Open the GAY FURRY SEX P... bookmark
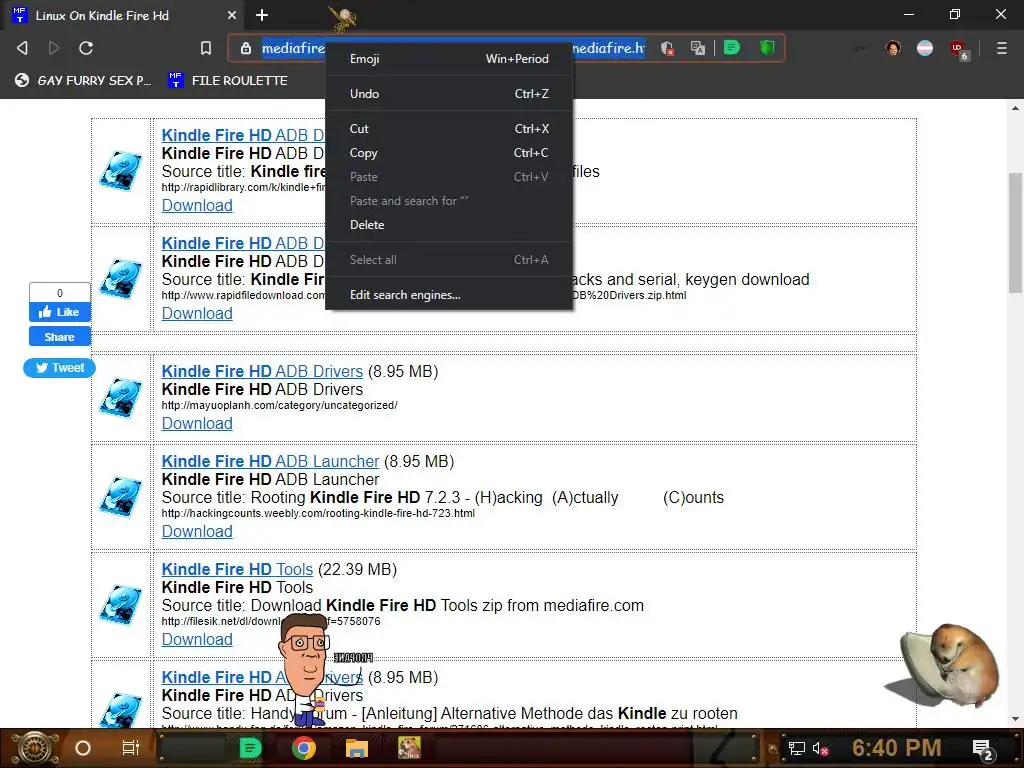This screenshot has width=1024, height=768. point(83,80)
